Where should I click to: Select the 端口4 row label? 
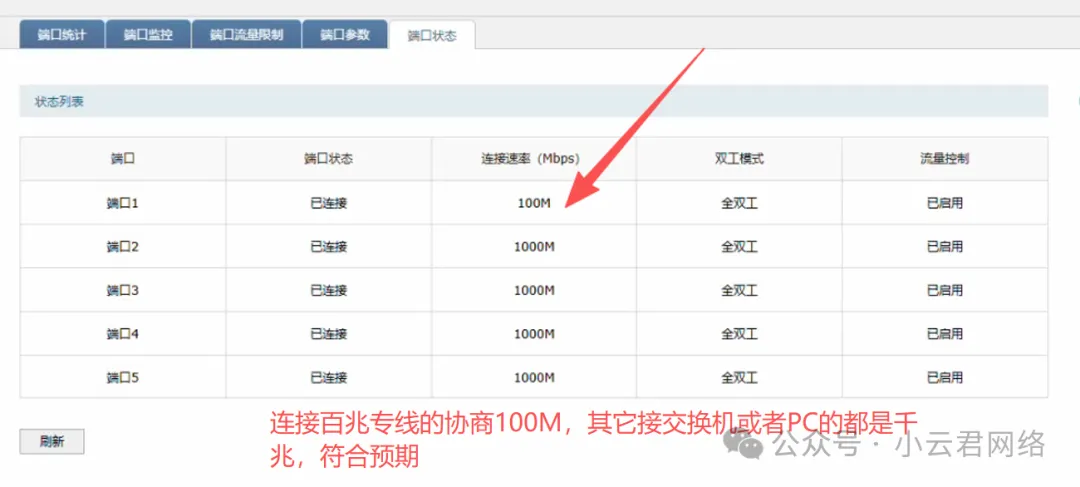[x=122, y=334]
